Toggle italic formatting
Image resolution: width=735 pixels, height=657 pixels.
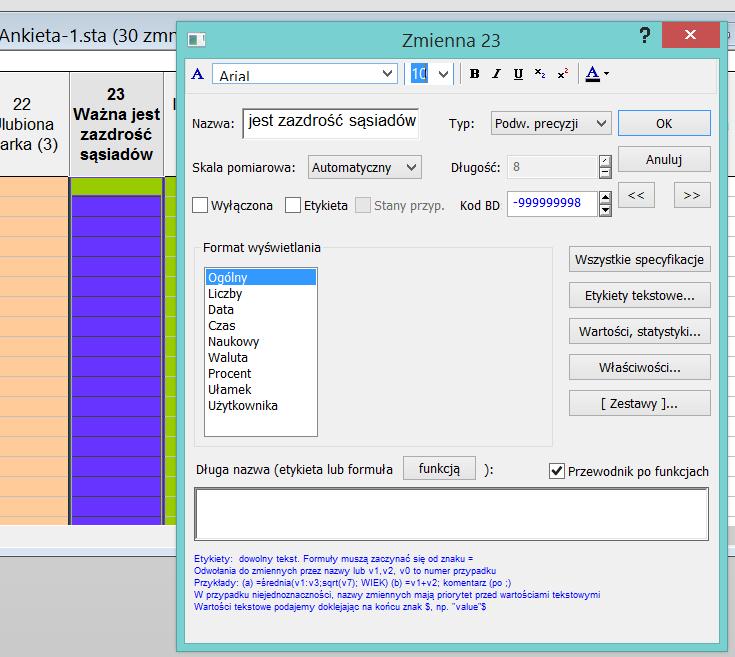click(496, 74)
